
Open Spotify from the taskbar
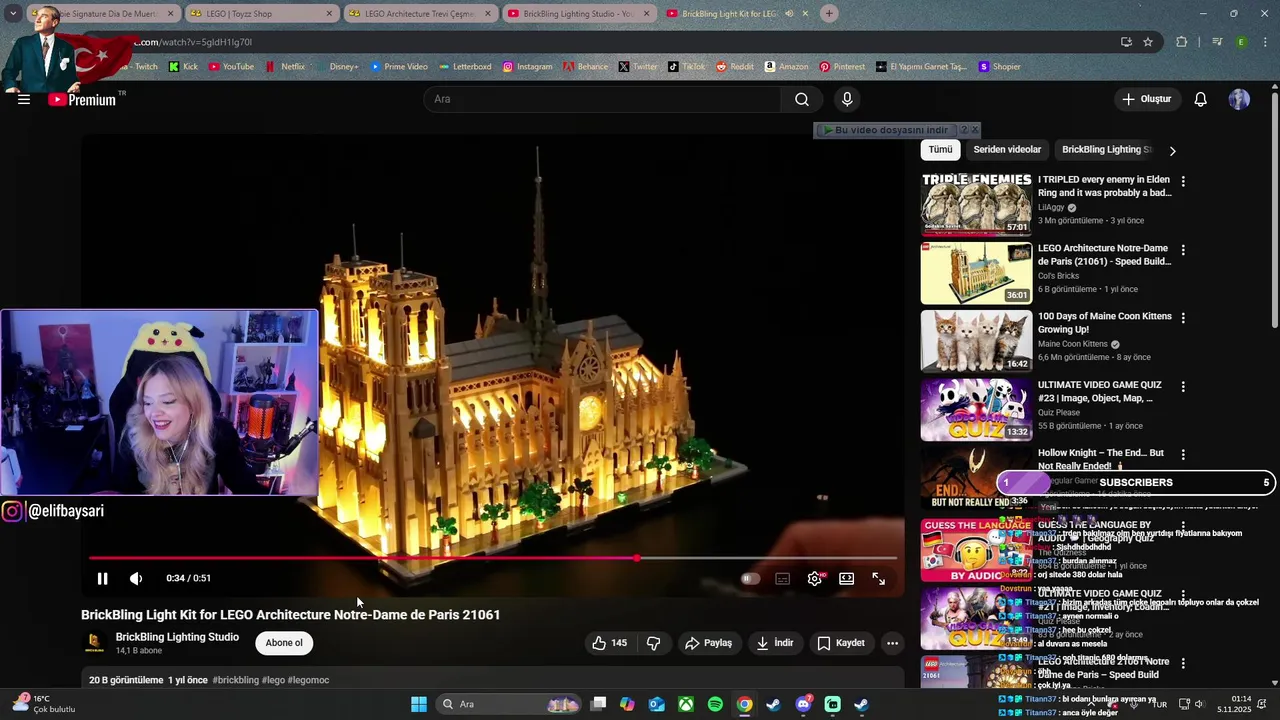tap(715, 704)
